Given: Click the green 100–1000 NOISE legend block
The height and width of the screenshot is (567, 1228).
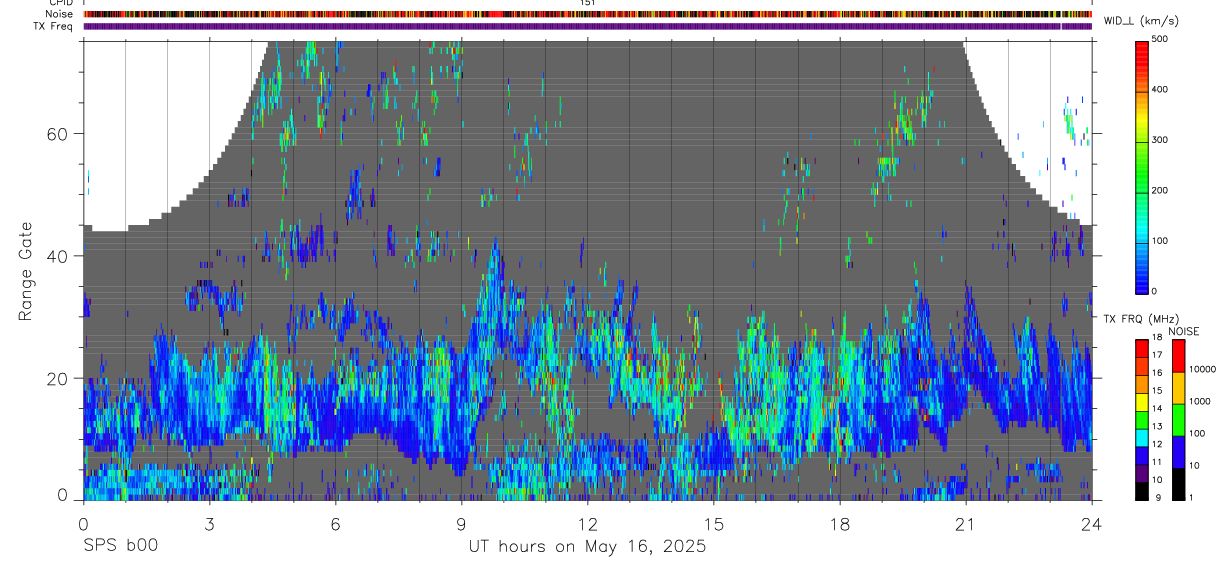Looking at the screenshot, I should click(x=1178, y=419).
